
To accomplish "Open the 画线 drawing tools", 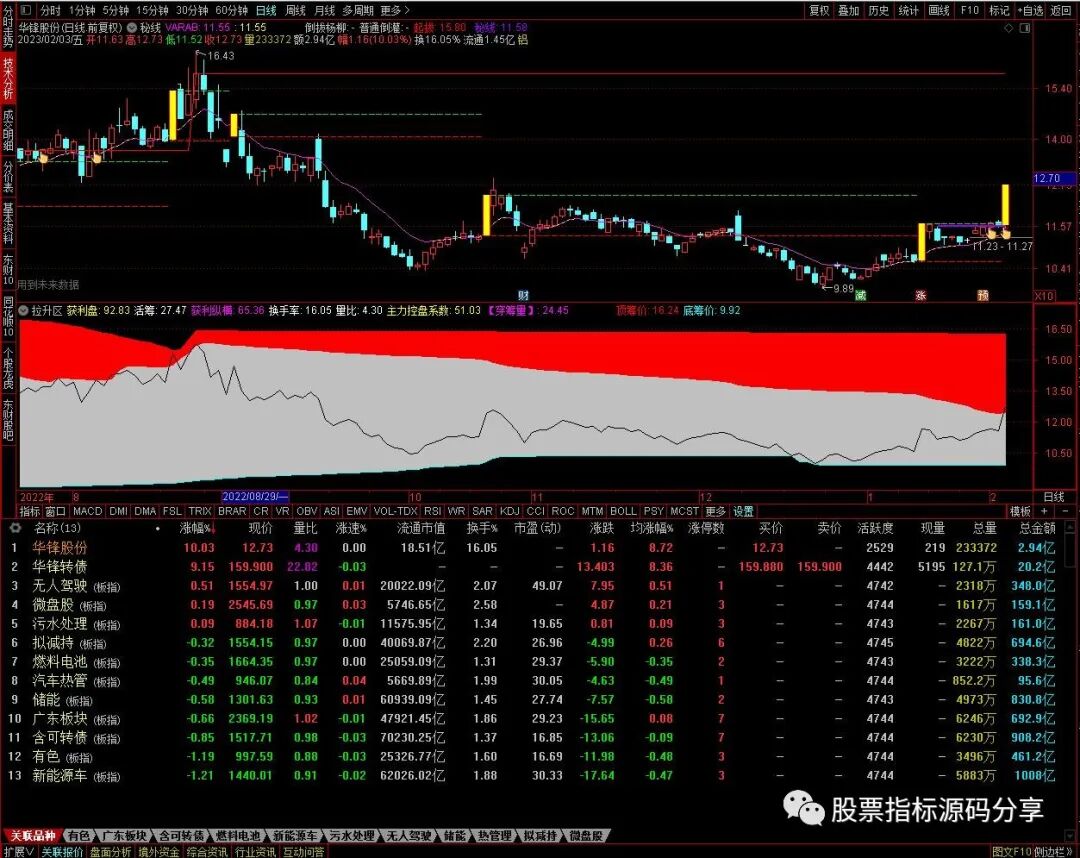I will point(939,10).
